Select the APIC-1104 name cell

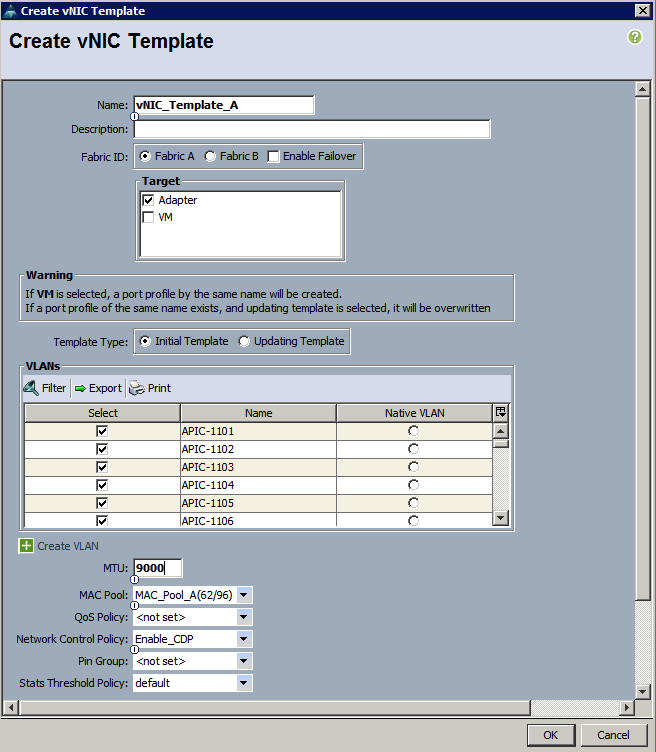coord(258,485)
